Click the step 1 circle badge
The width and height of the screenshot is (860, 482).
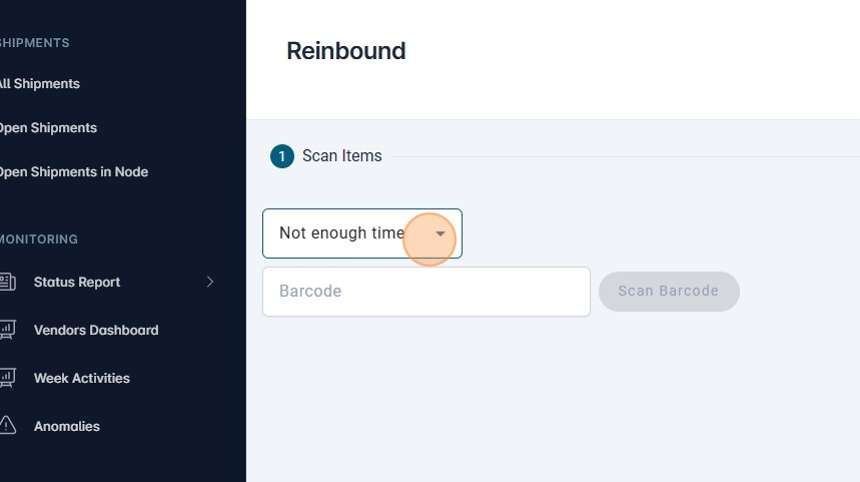(282, 156)
